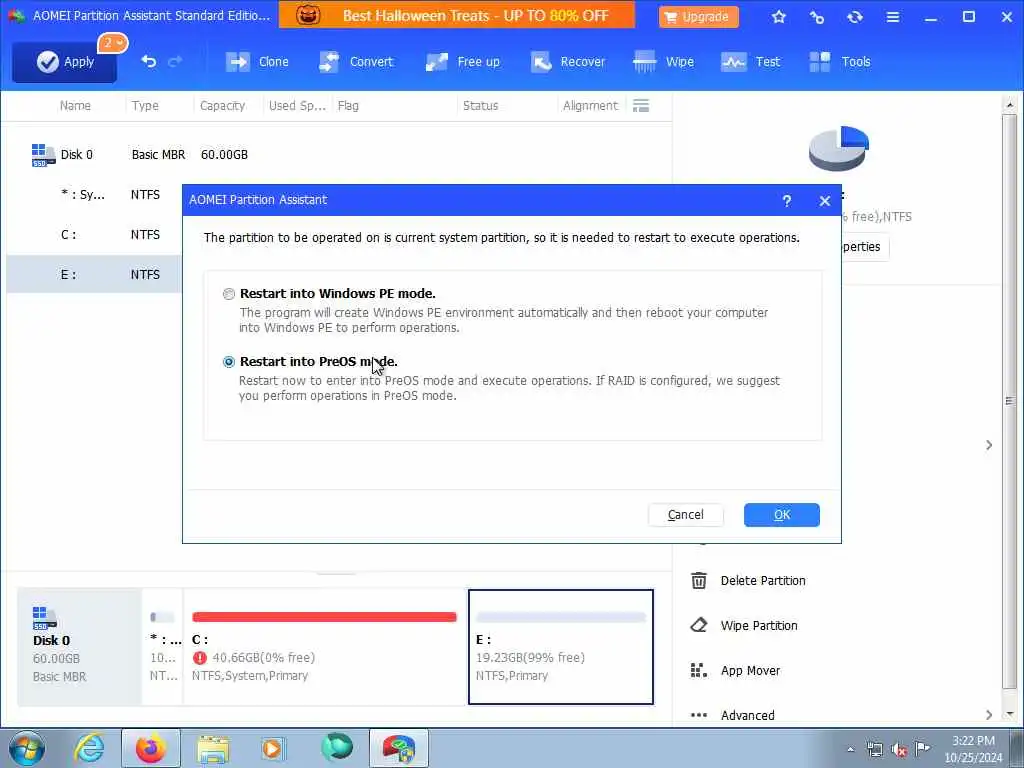Open File Explorer from taskbar
The image size is (1024, 768).
click(214, 748)
